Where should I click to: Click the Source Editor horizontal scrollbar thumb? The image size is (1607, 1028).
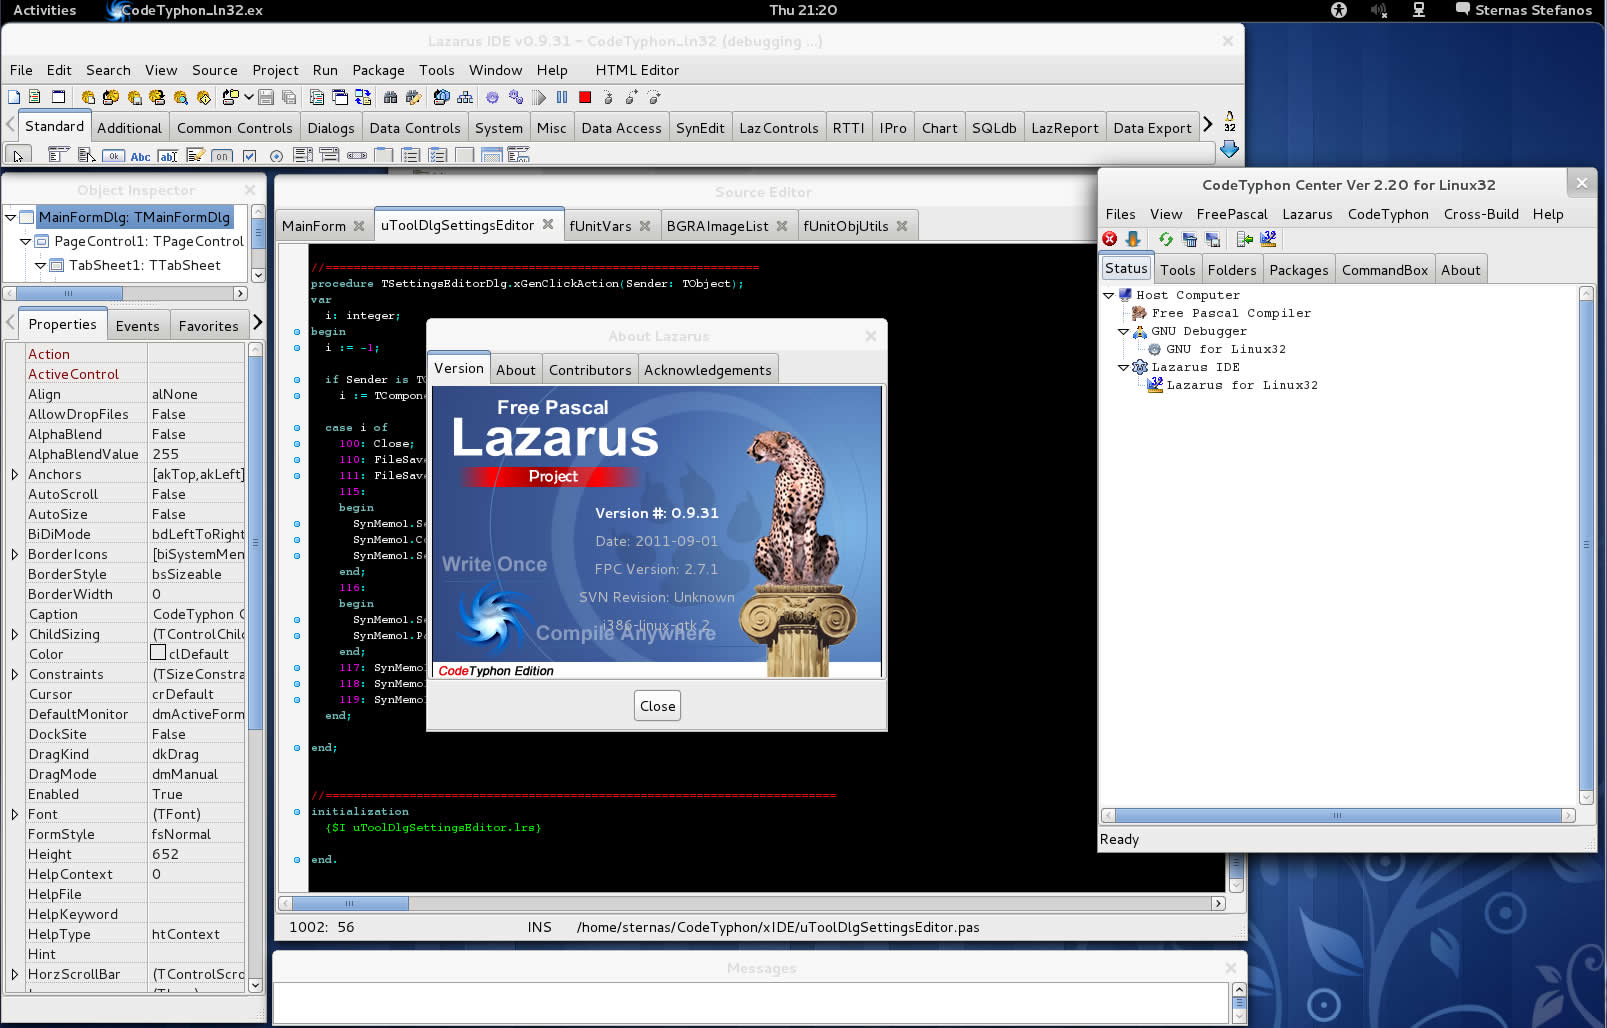click(x=350, y=903)
